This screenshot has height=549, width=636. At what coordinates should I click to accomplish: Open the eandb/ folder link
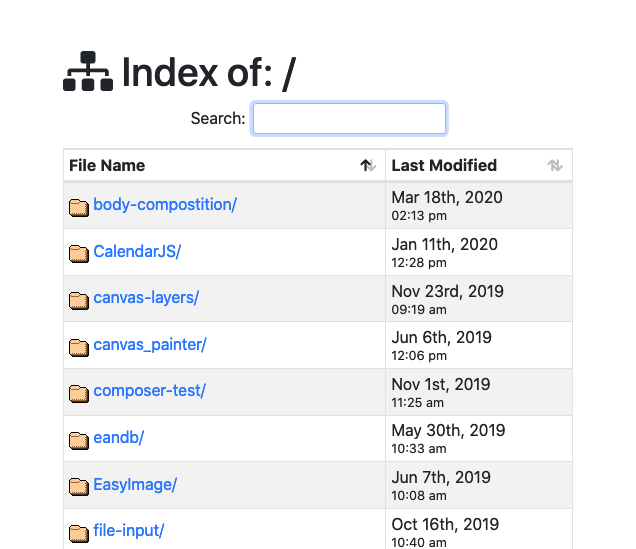tap(118, 438)
